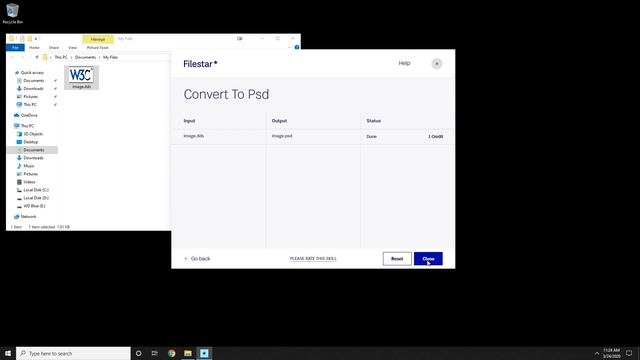
Task: Click the Status column header
Action: pos(373,121)
